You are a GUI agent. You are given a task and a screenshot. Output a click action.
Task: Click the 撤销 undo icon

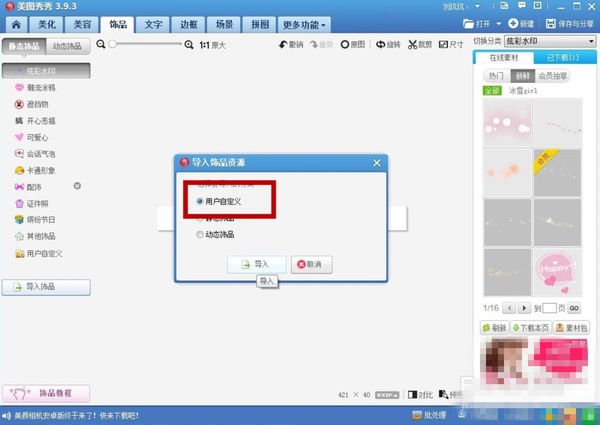pos(283,45)
